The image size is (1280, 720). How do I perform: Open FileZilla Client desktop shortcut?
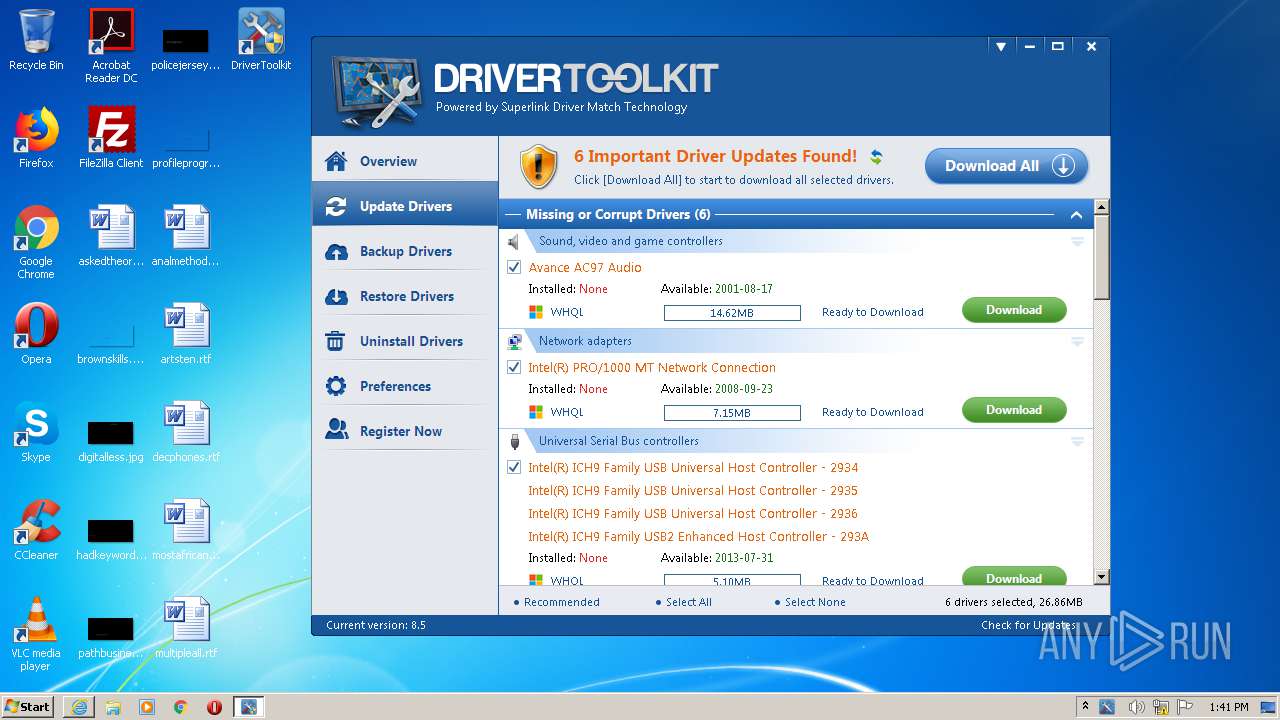click(x=111, y=138)
